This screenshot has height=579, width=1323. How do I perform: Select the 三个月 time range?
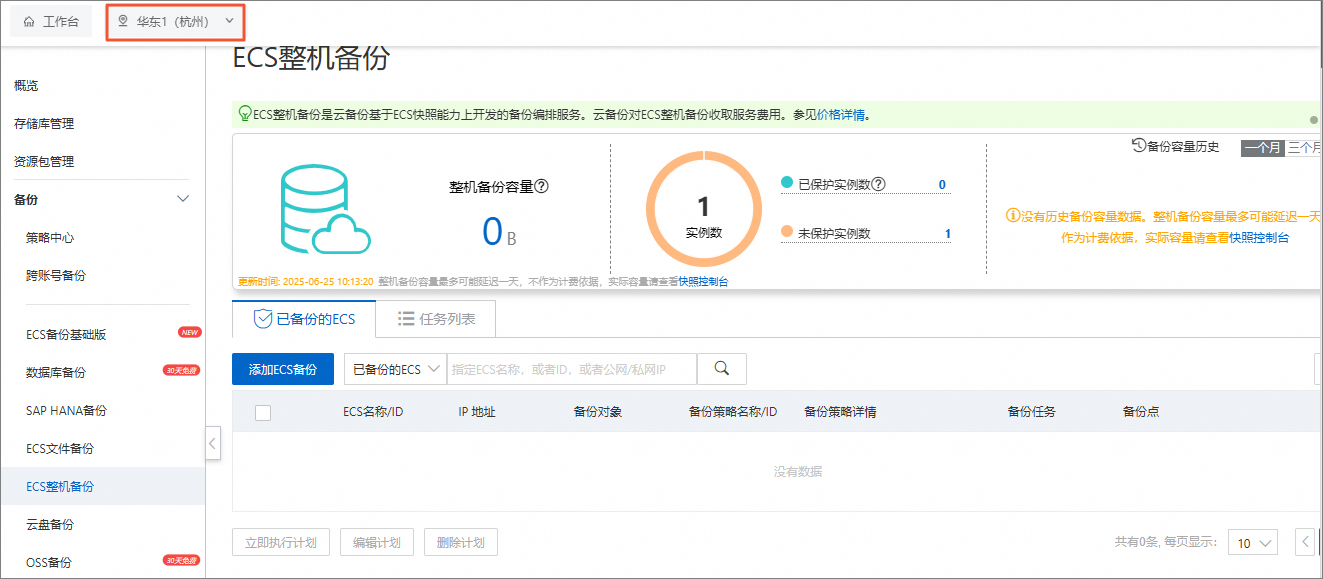(x=1305, y=148)
